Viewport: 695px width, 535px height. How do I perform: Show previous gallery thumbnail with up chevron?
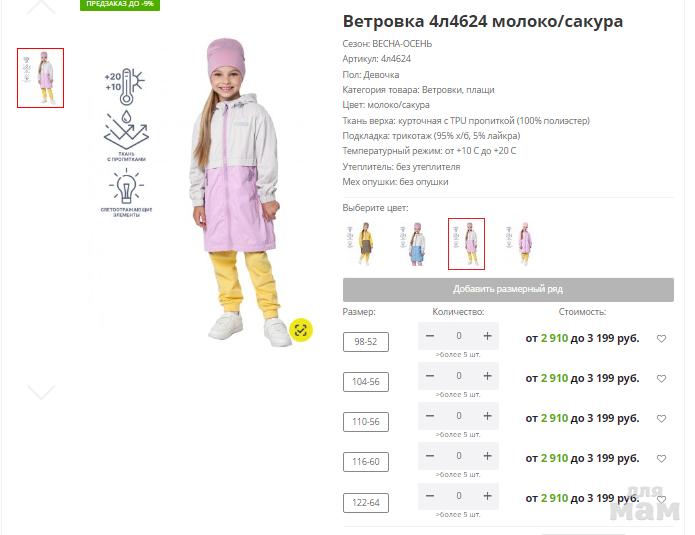pyautogui.click(x=41, y=6)
